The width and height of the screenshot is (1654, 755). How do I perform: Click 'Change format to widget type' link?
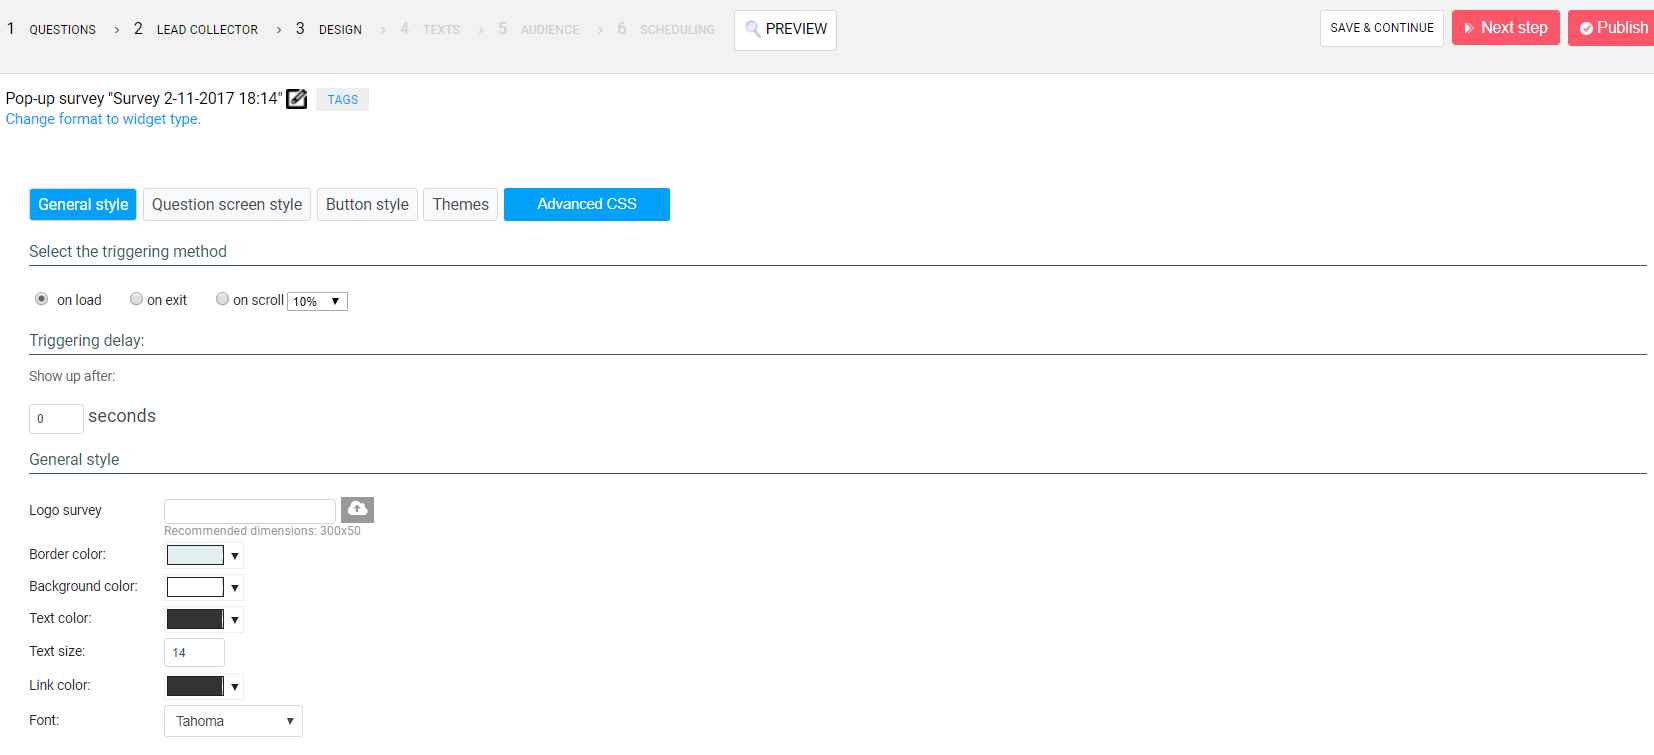pyautogui.click(x=103, y=119)
